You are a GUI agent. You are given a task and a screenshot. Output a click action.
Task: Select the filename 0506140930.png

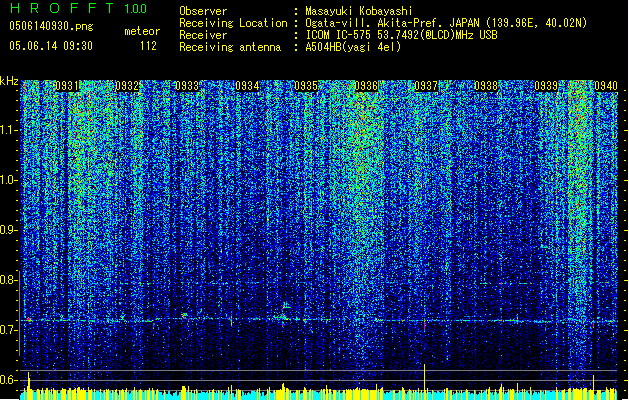(x=51, y=26)
